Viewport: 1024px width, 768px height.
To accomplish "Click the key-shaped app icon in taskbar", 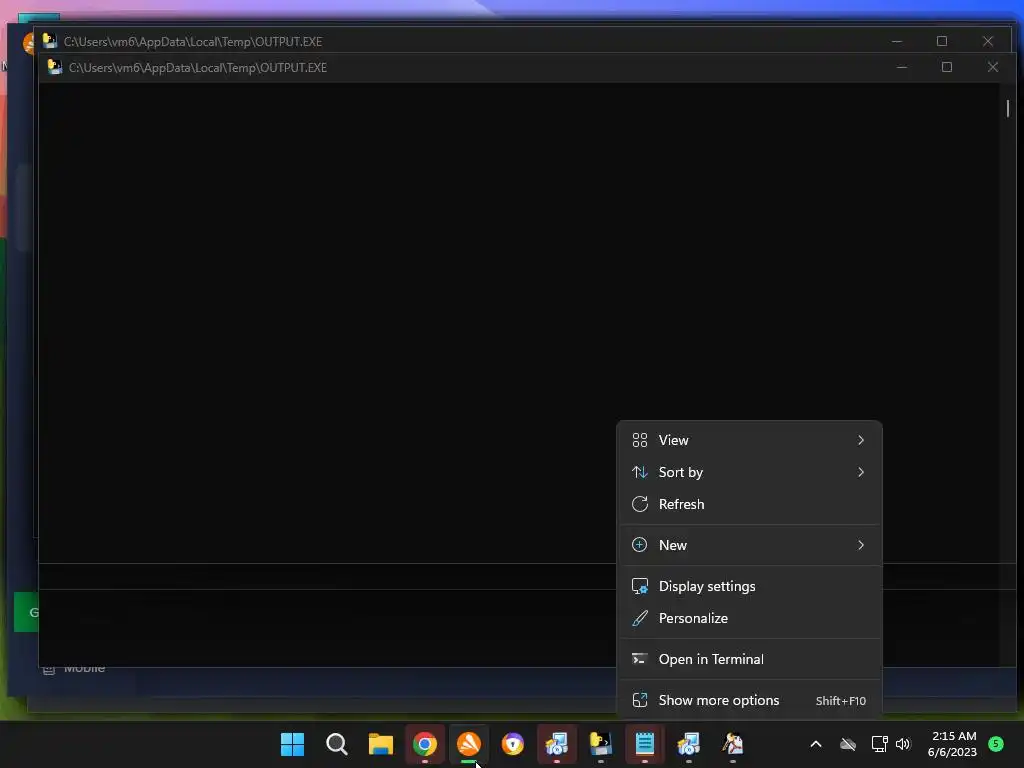I will (x=733, y=744).
